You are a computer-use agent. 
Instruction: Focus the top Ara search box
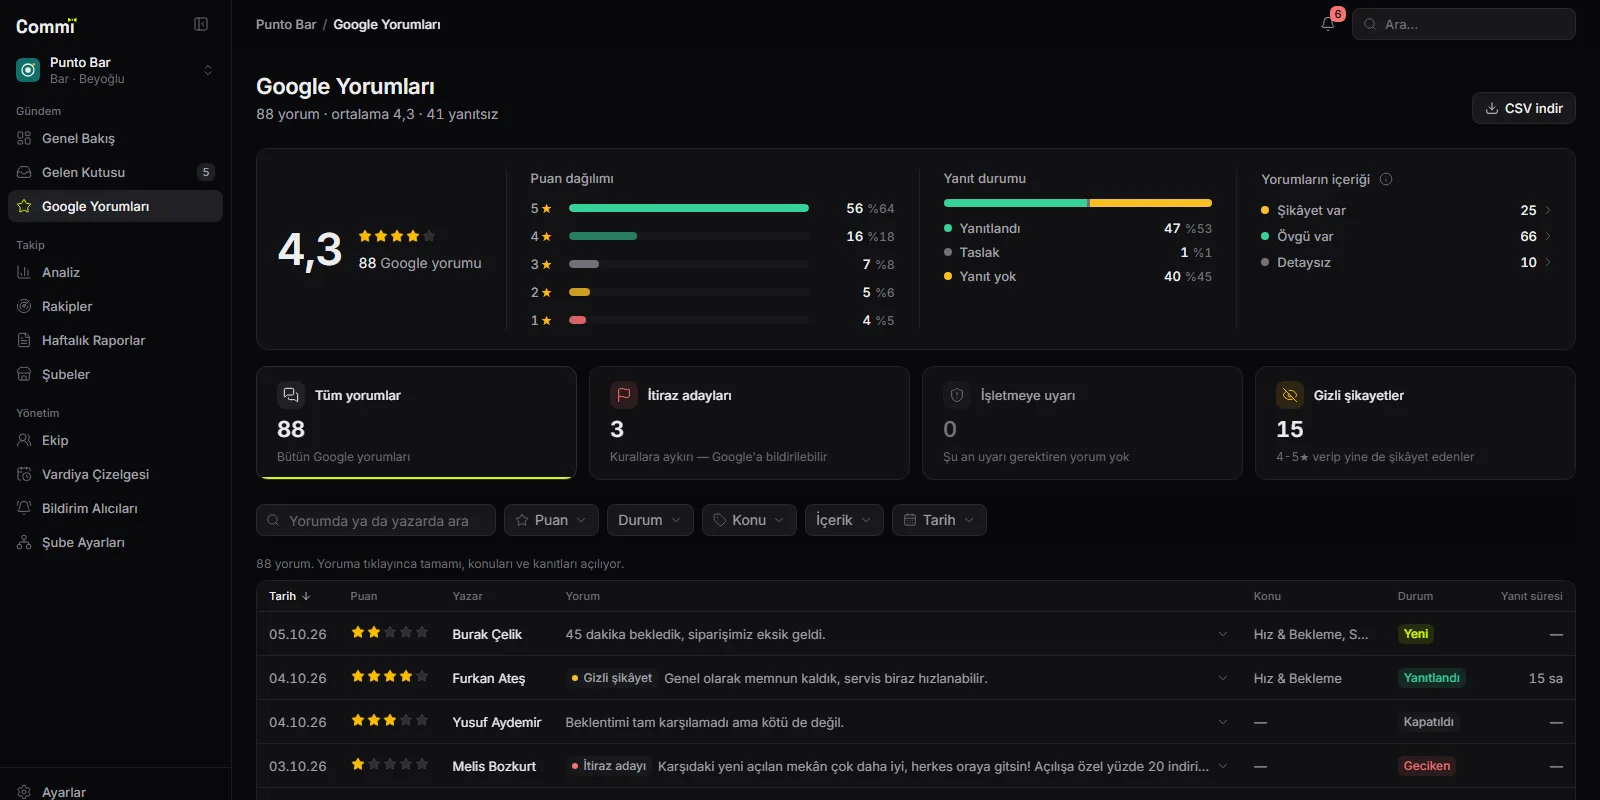click(1464, 24)
